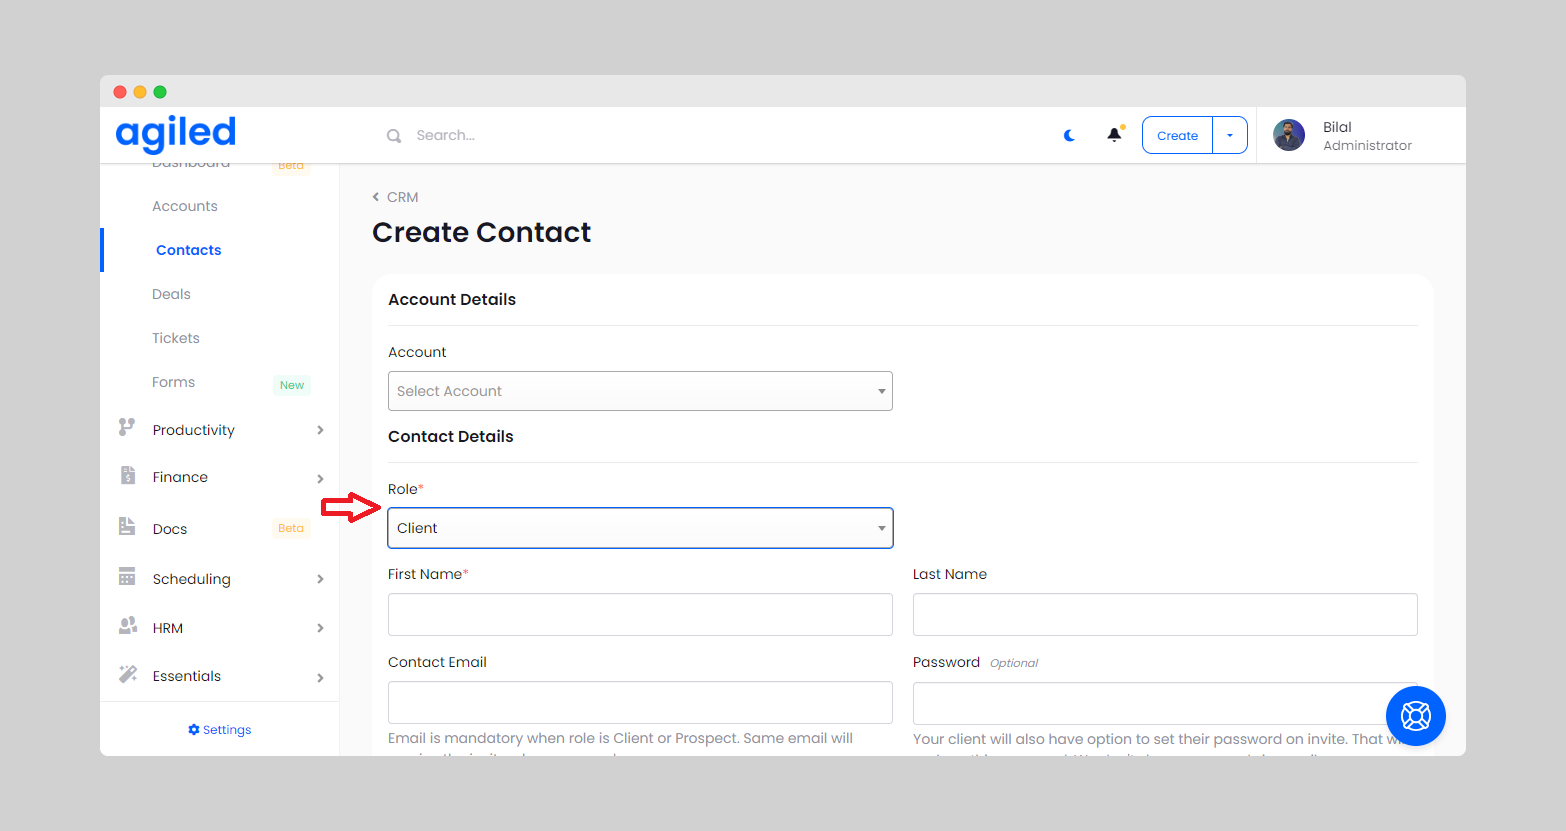The width and height of the screenshot is (1566, 831).
Task: Click the Scheduling calendar icon
Action: pos(127,577)
